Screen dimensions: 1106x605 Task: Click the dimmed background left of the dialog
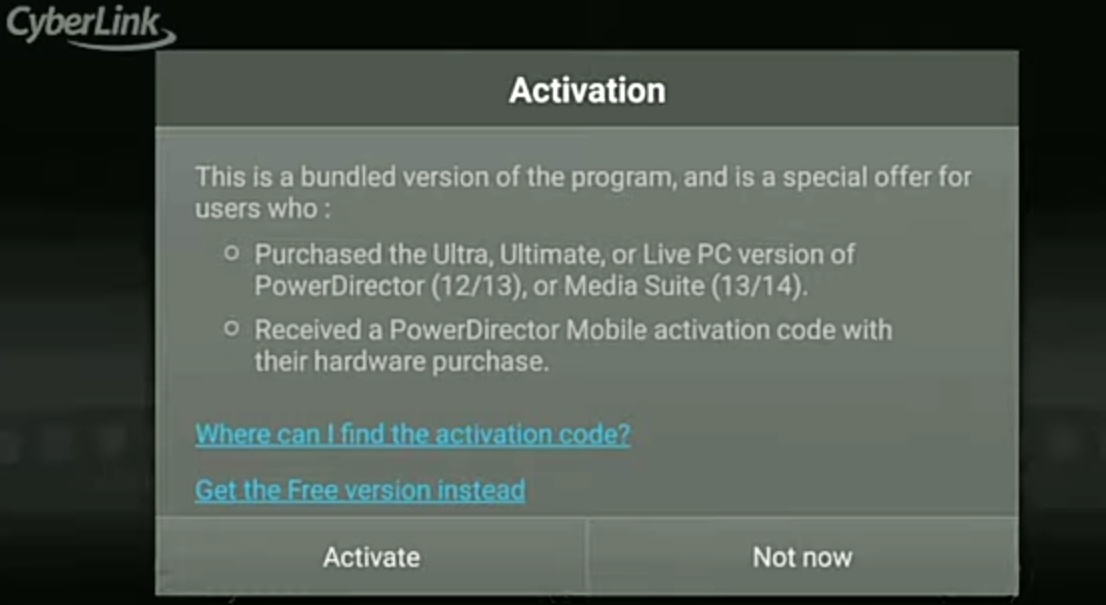(78, 317)
